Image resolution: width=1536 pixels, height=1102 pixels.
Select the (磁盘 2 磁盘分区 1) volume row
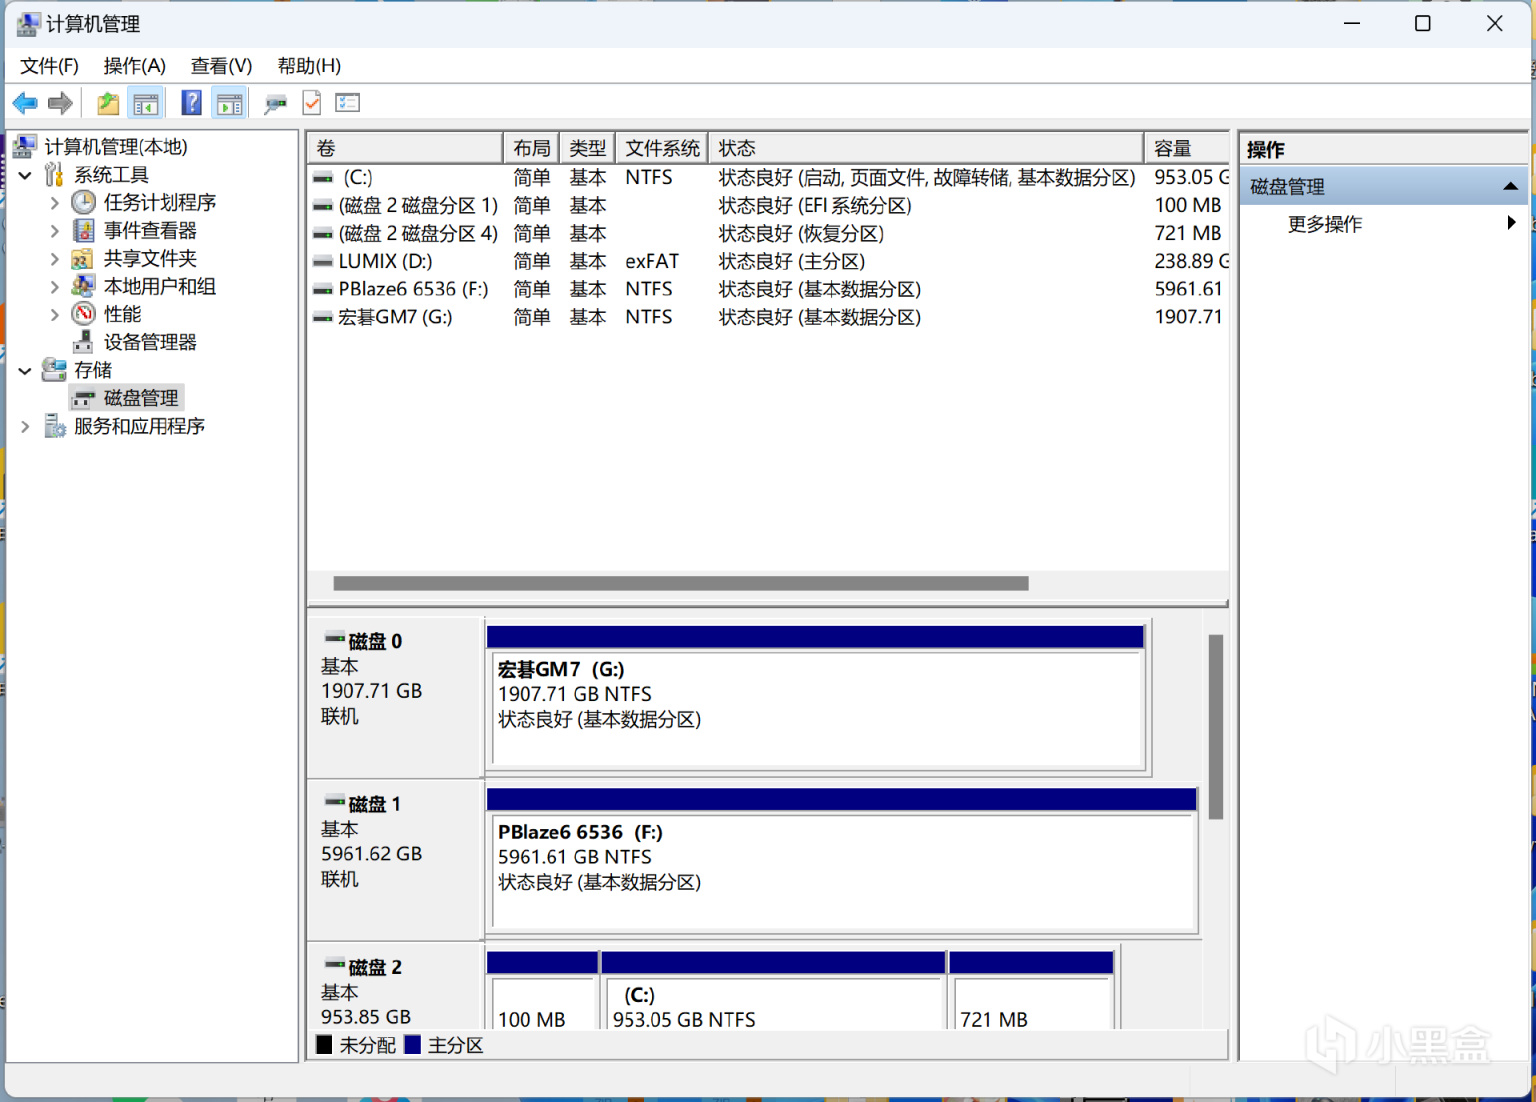click(x=768, y=205)
